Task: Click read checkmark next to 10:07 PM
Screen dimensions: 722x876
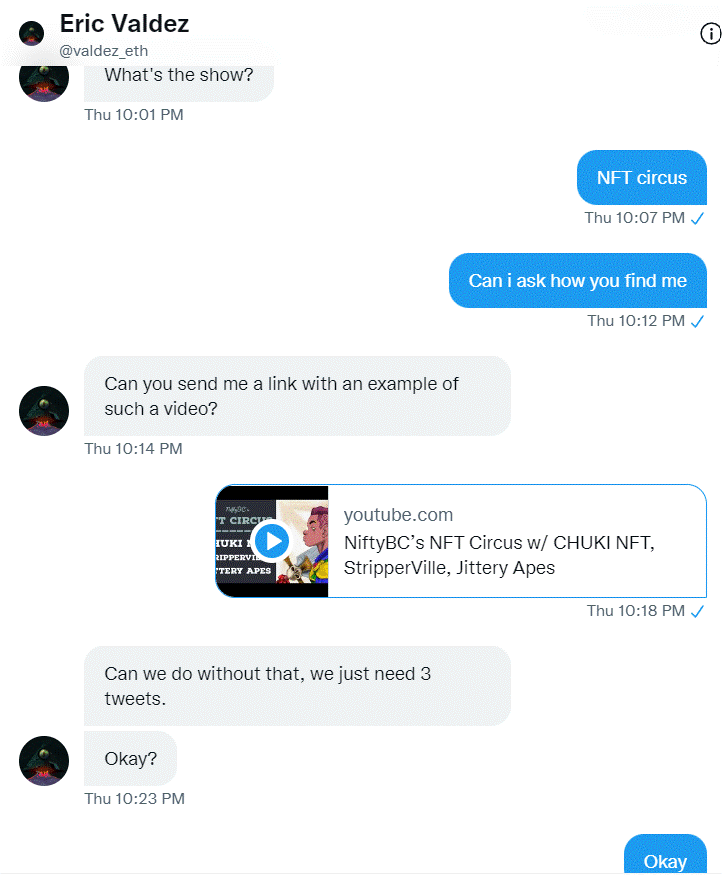Action: pyautogui.click(x=697, y=218)
